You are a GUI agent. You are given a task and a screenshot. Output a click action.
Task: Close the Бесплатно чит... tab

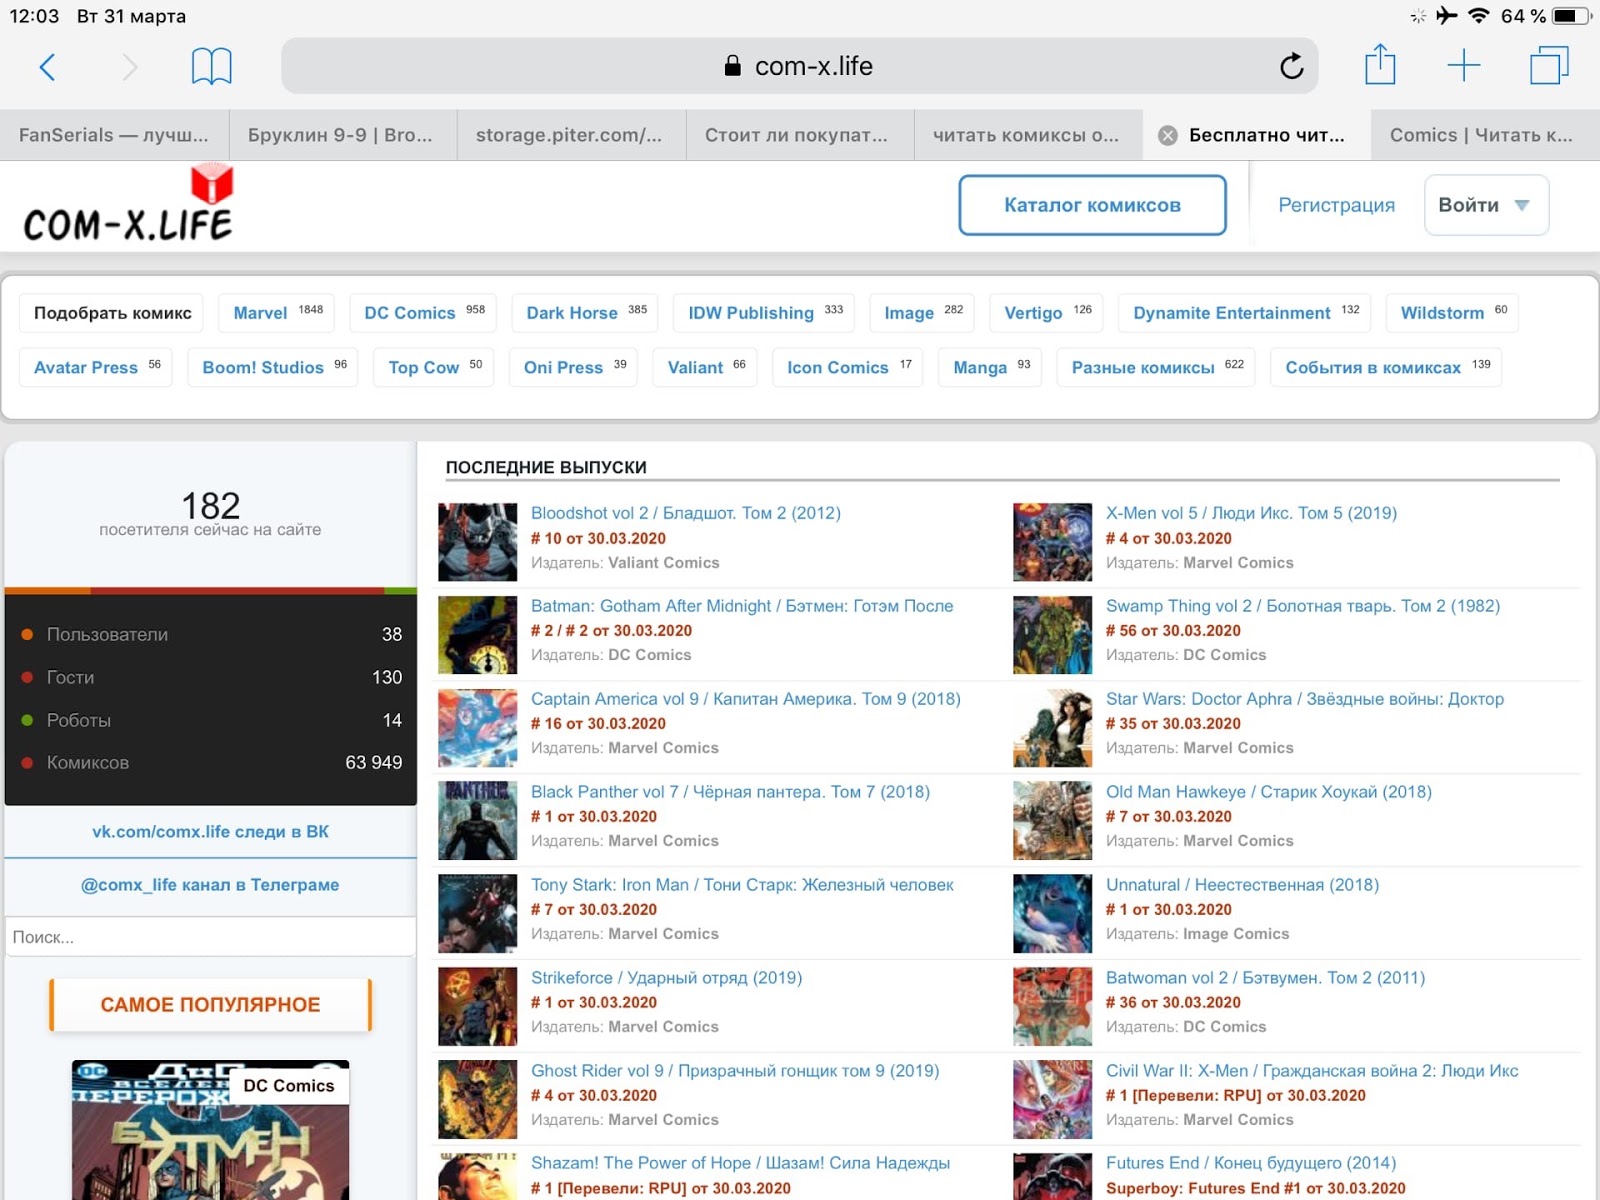(1167, 136)
